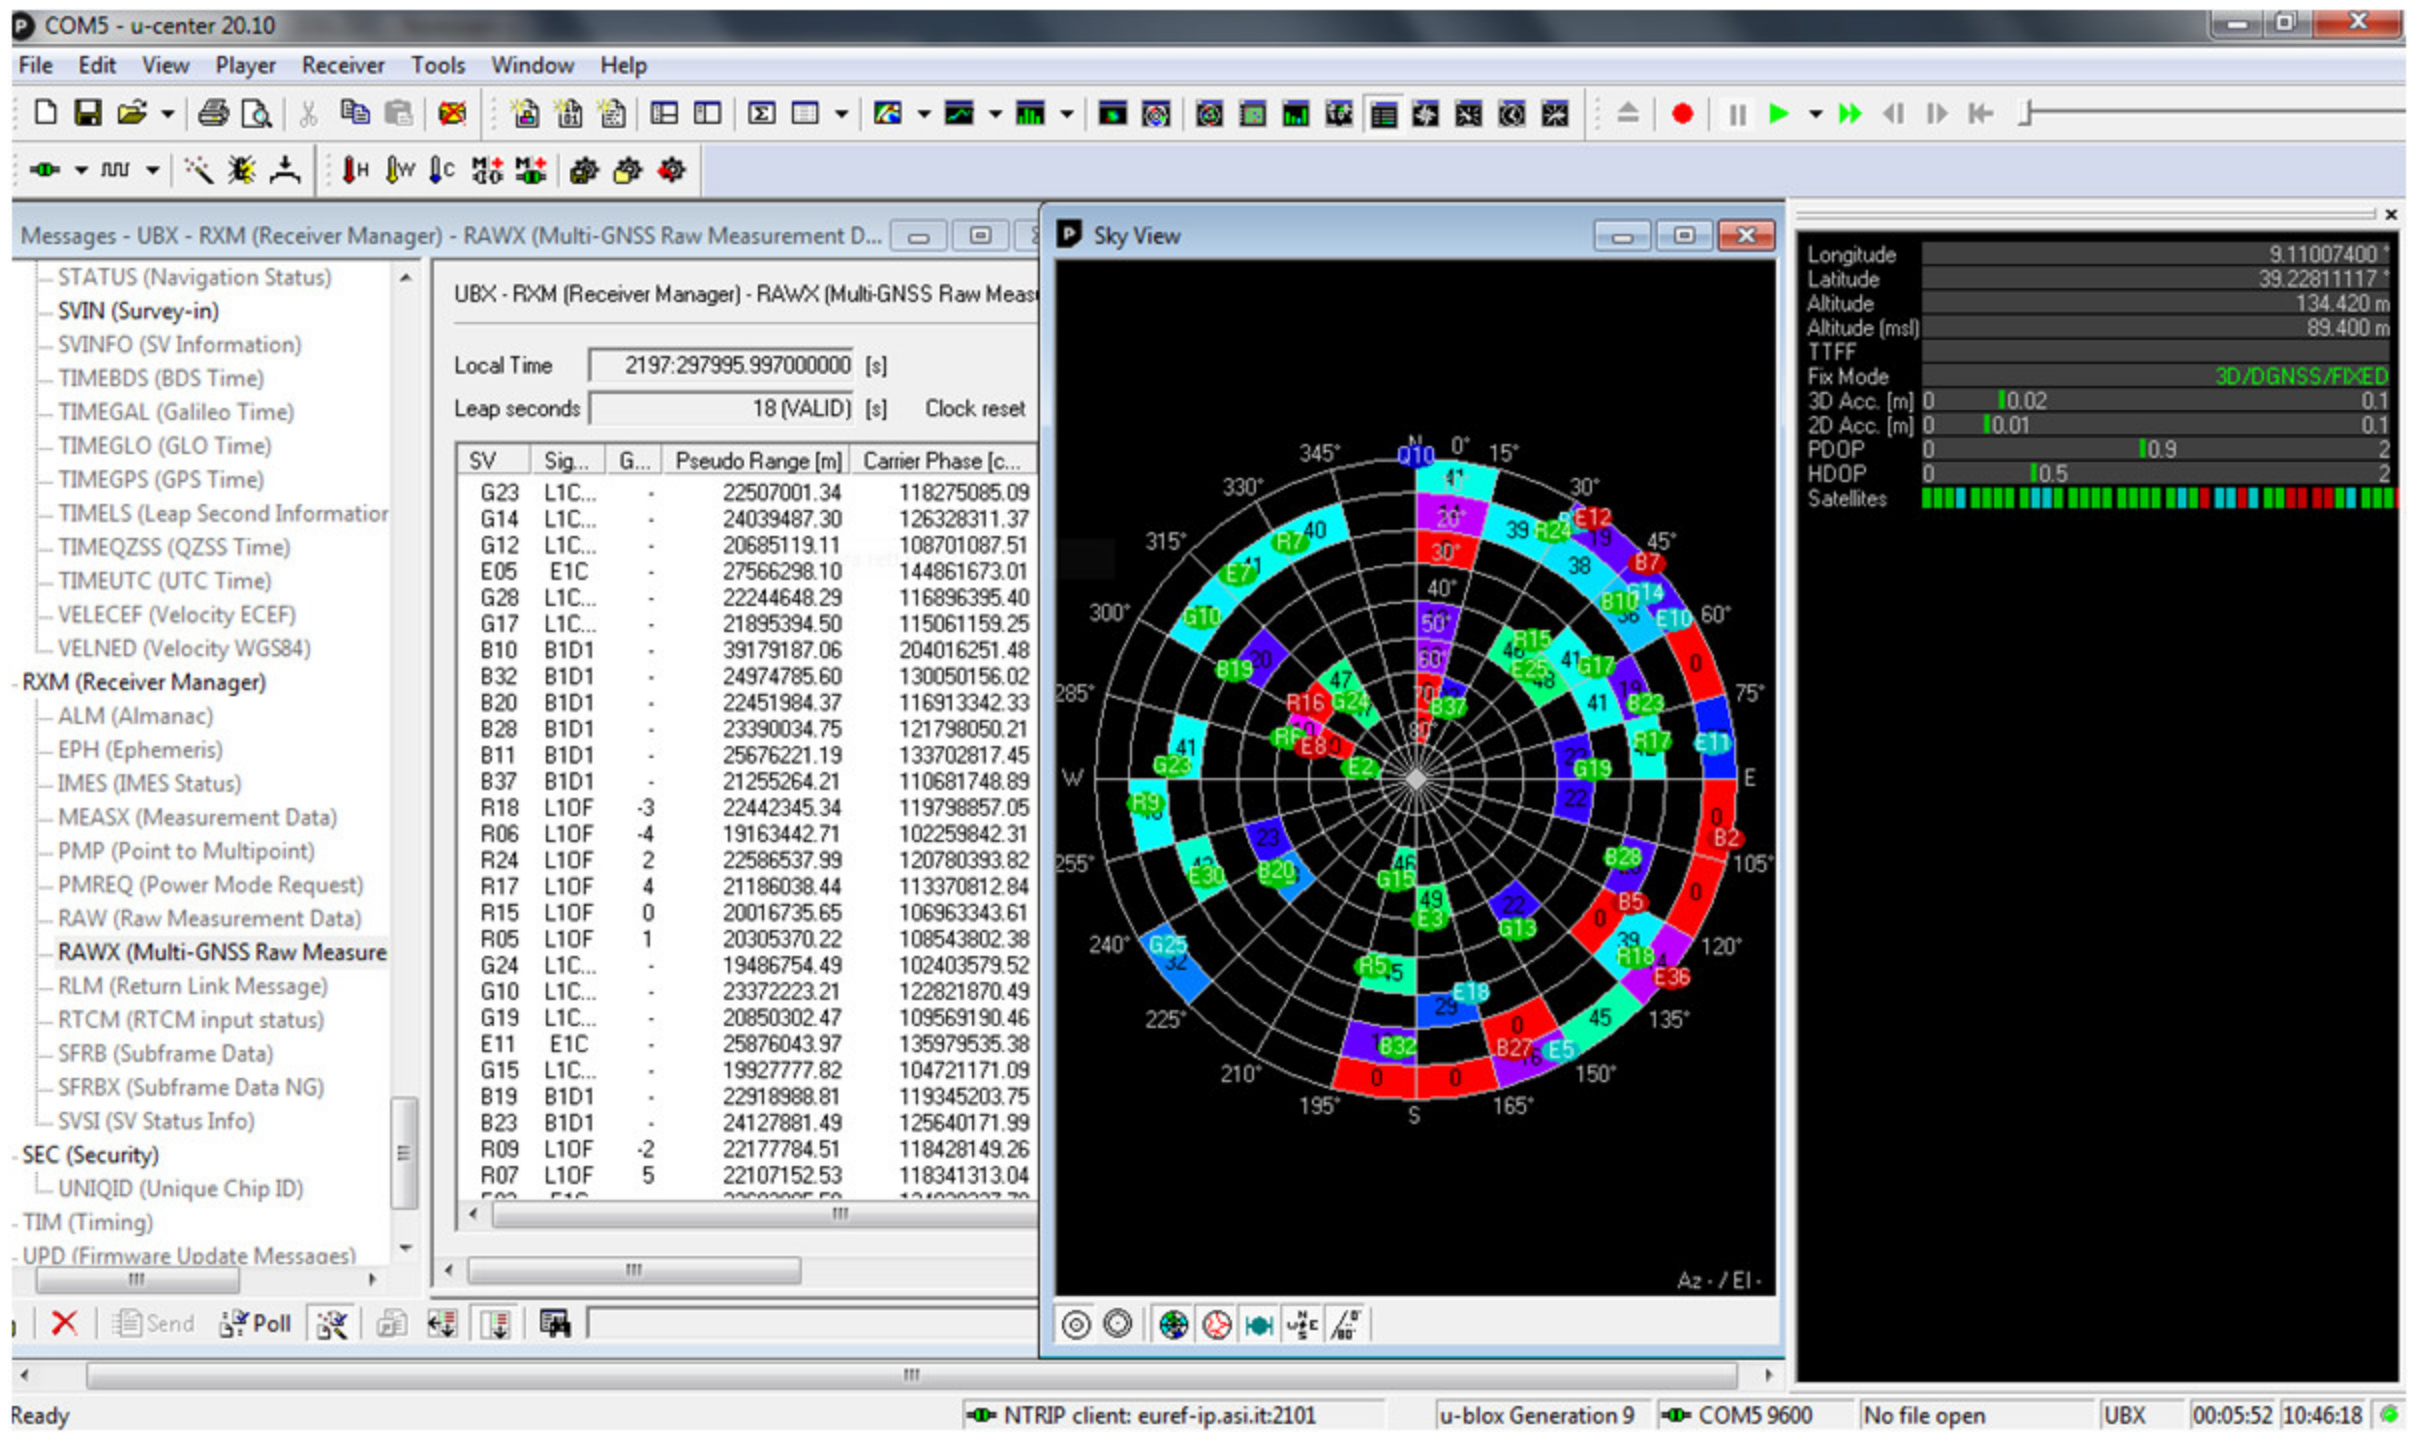Click the Poll button

256,1323
